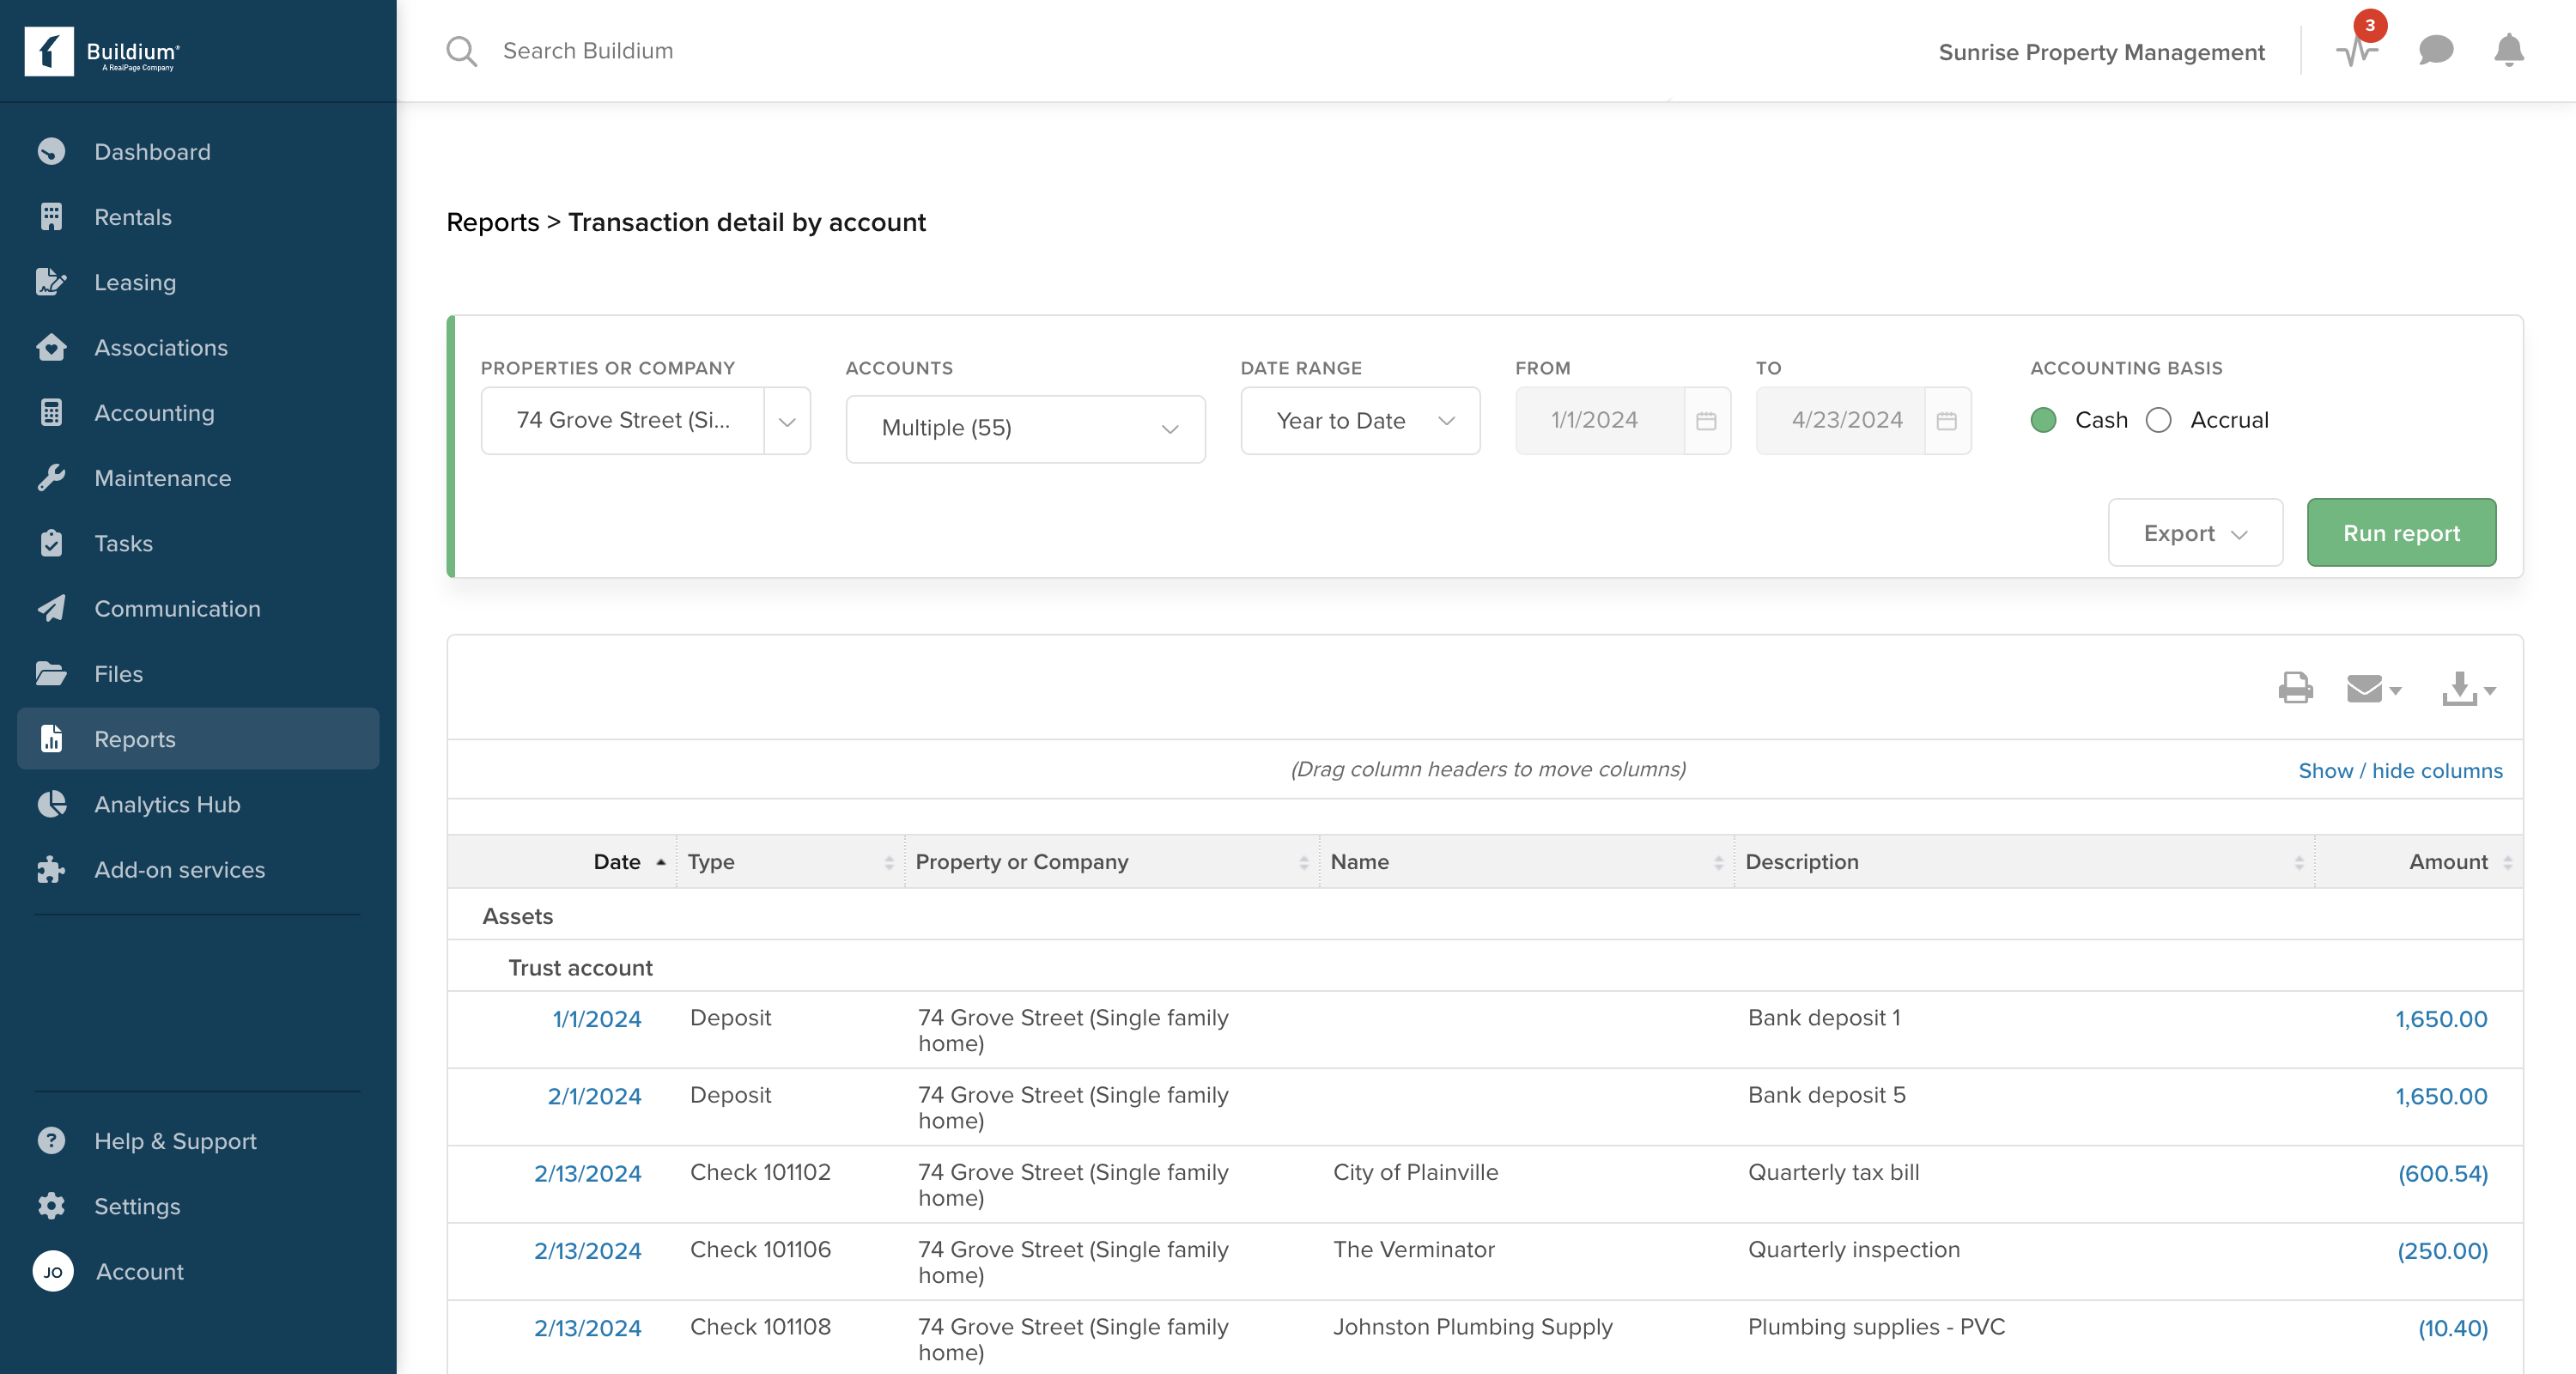
Task: Open Communication from the sidebar menu
Action: pyautogui.click(x=177, y=608)
